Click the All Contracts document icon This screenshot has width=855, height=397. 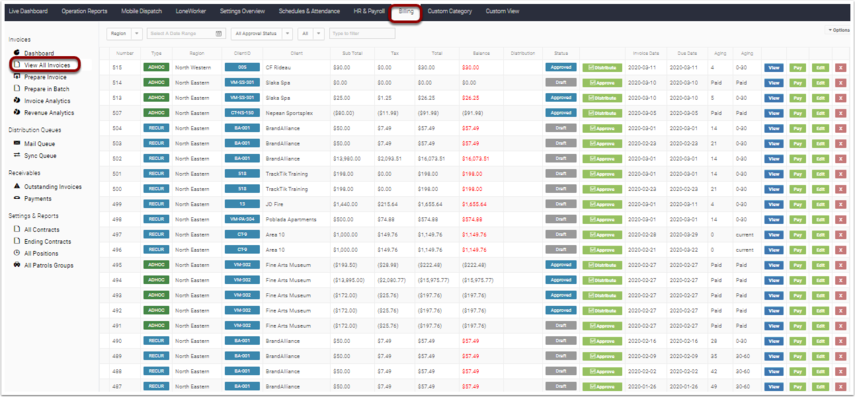(16, 230)
